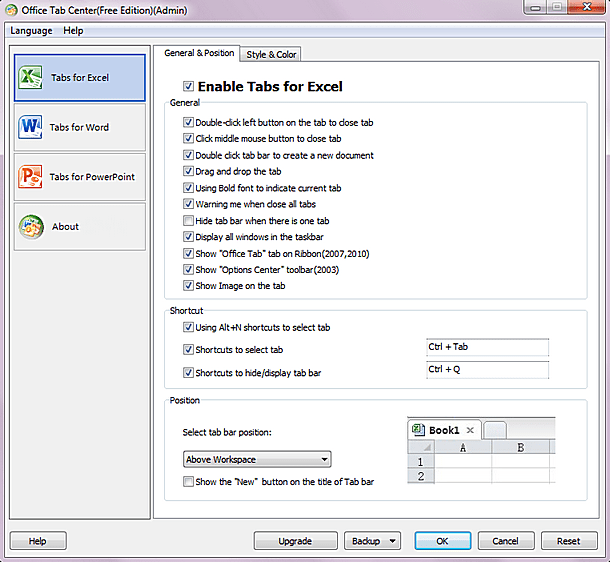
Task: Confirm settings with the OK button
Action: pyautogui.click(x=442, y=541)
